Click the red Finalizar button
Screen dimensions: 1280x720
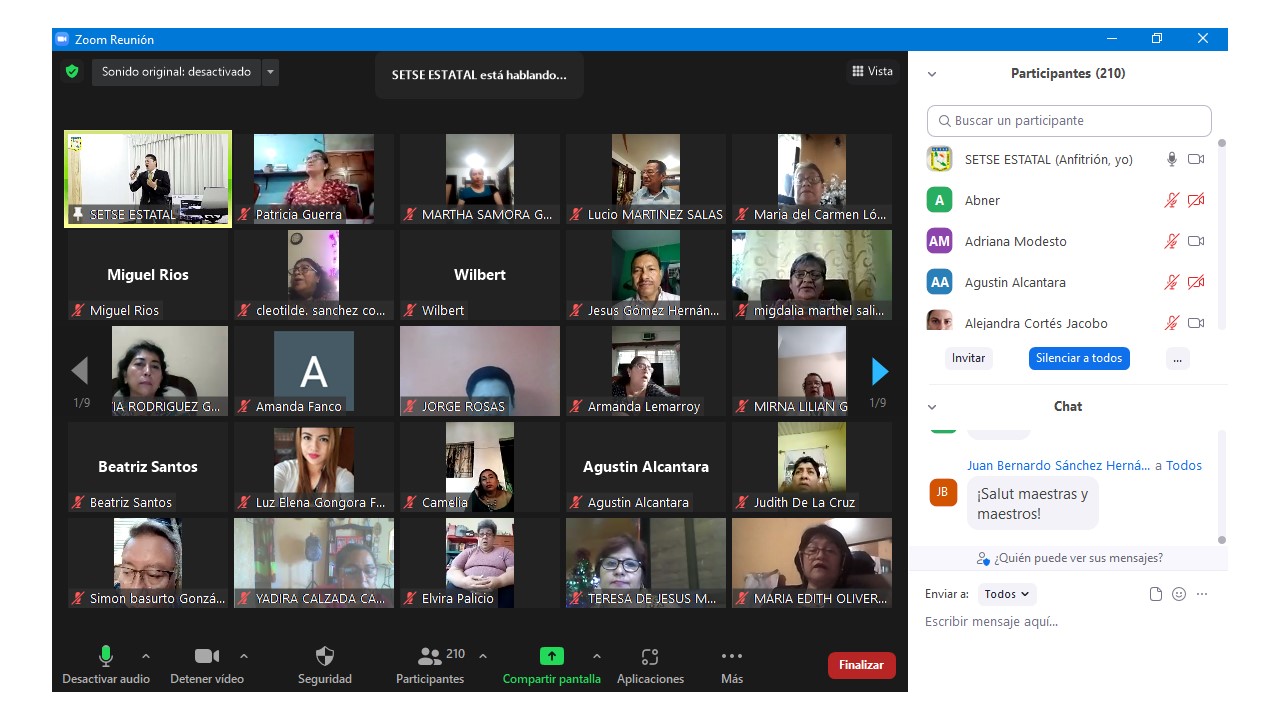click(x=862, y=665)
